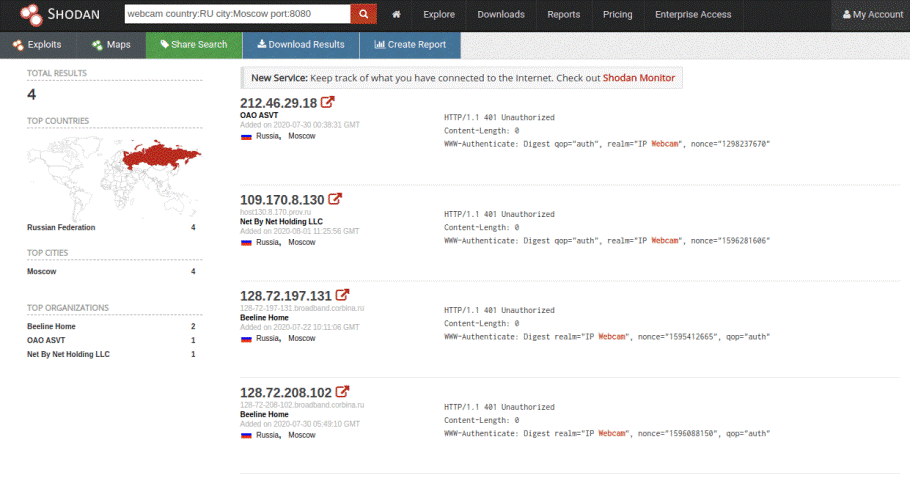The image size is (910, 478).
Task: Click Russia in the 128.72.208.102 result
Action: coord(268,435)
